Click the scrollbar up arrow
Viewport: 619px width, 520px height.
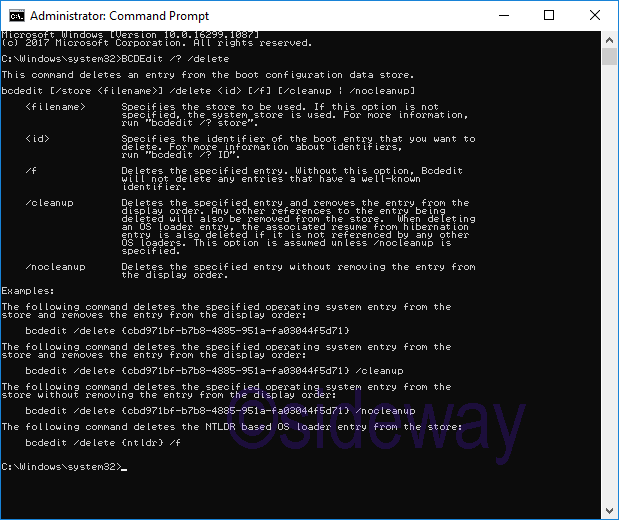click(x=609, y=40)
